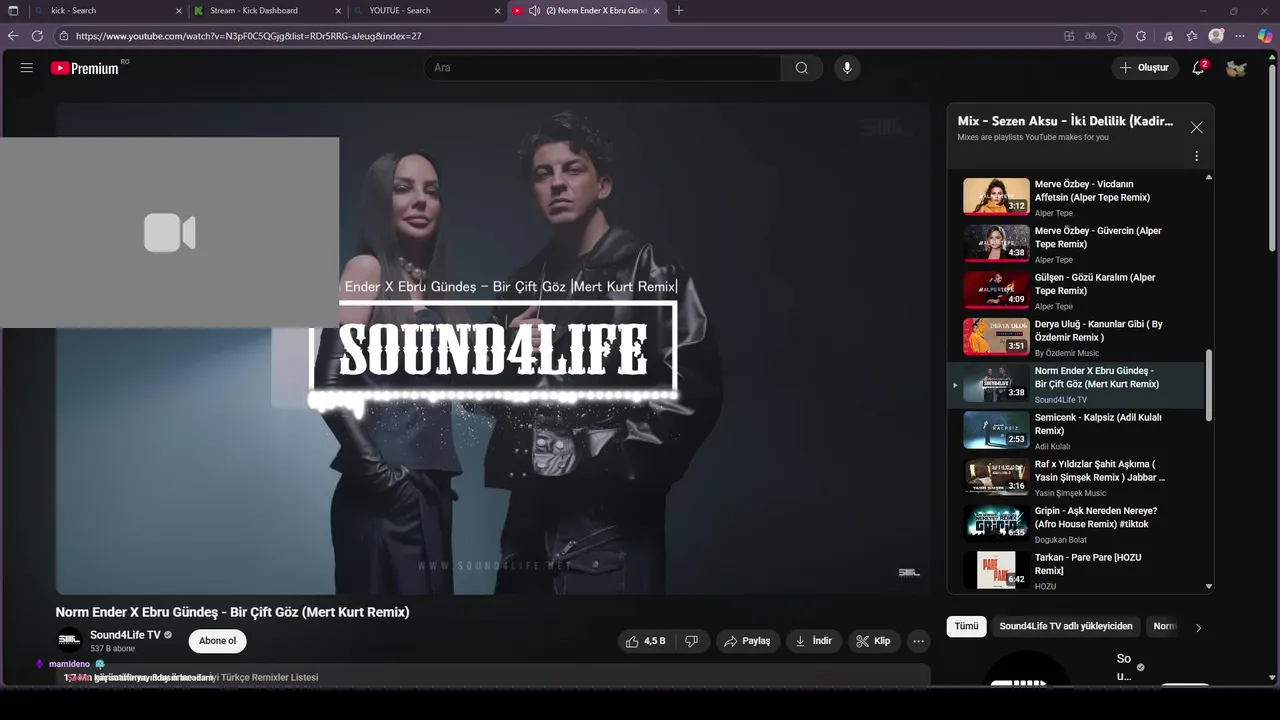Select Sound4Life TV adlı yükleyiciden chip
The width and height of the screenshot is (1280, 720).
[1066, 626]
